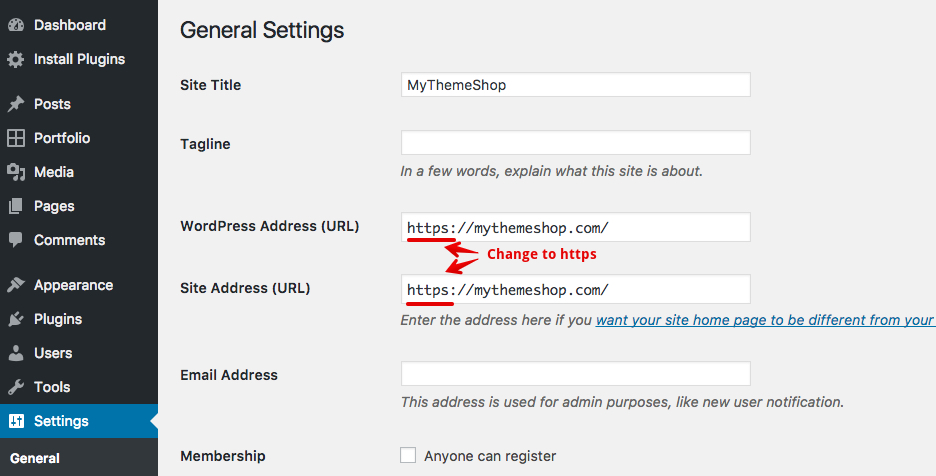Image resolution: width=936 pixels, height=476 pixels.
Task: Focus the Tagline input field
Action: (x=575, y=143)
